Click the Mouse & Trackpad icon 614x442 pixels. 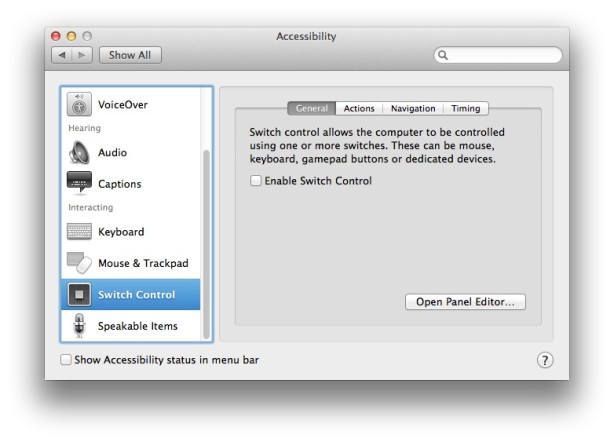tap(79, 263)
